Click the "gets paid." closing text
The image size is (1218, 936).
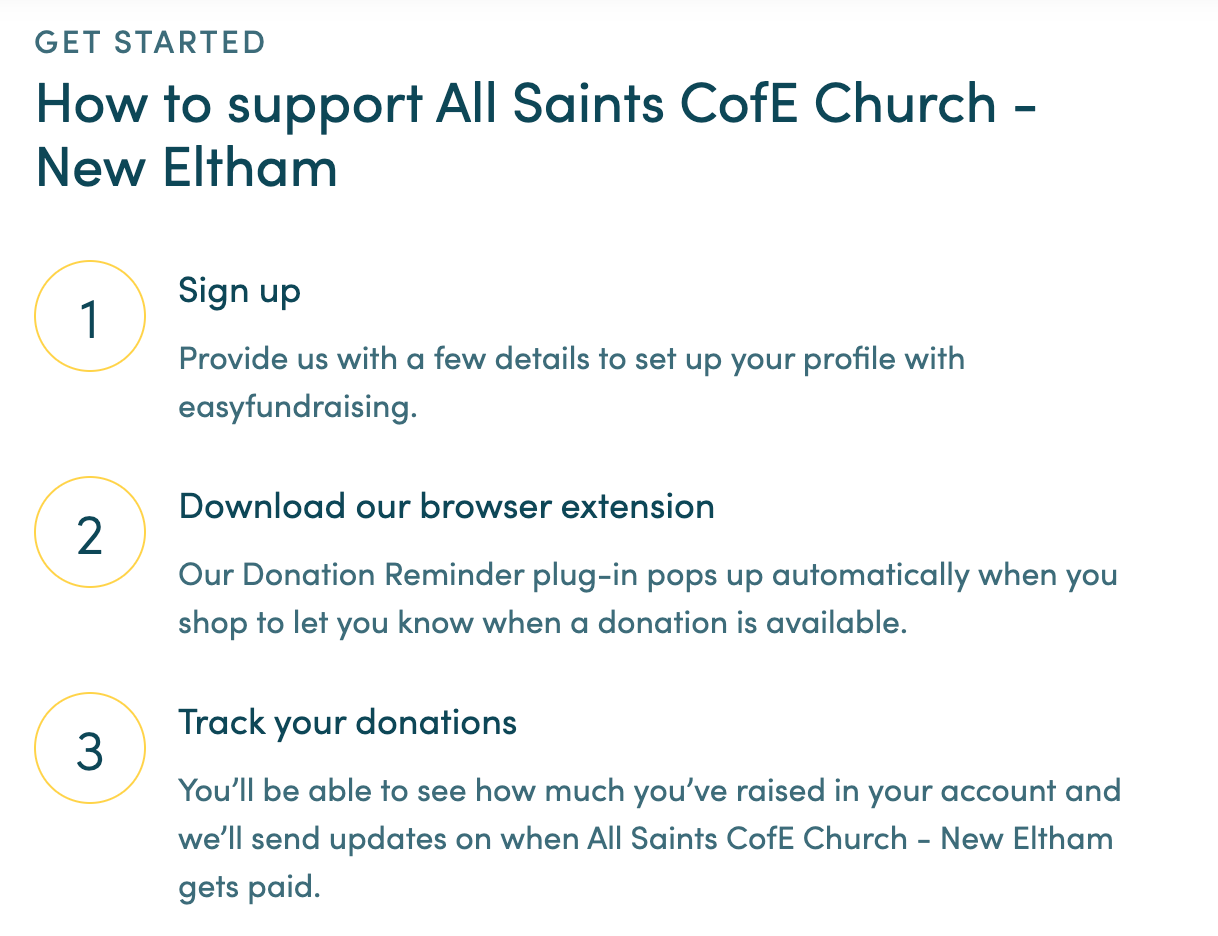(249, 886)
